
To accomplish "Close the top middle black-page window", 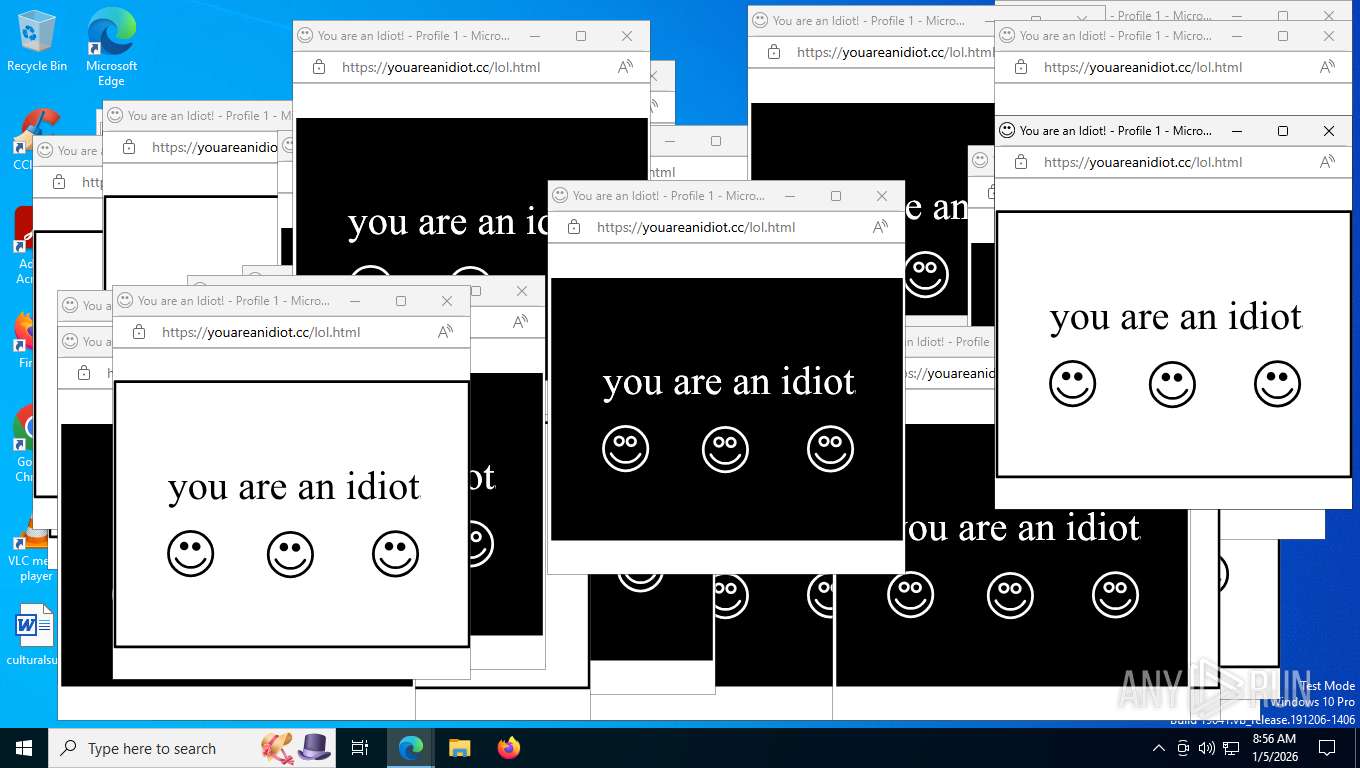I will [626, 36].
